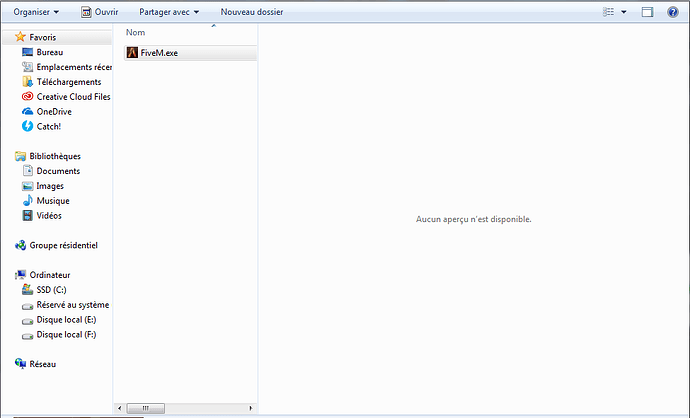Click the Groupe résidentiel icon
The height and width of the screenshot is (418, 690).
pos(20,245)
